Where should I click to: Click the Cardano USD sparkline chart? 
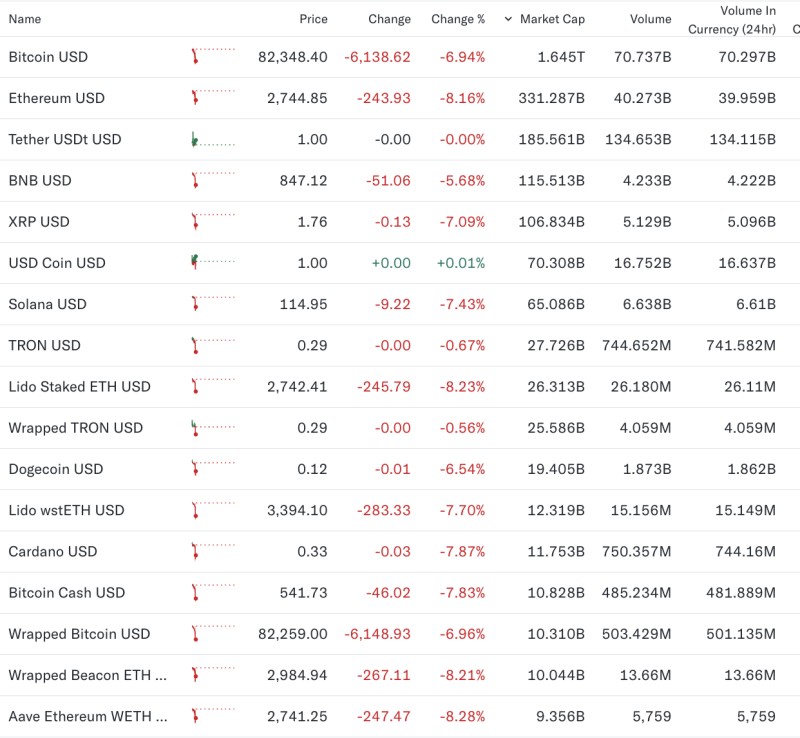210,551
